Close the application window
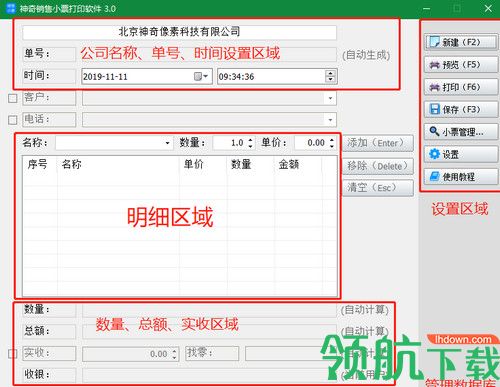This screenshot has height=387, width=500. tap(488, 9)
